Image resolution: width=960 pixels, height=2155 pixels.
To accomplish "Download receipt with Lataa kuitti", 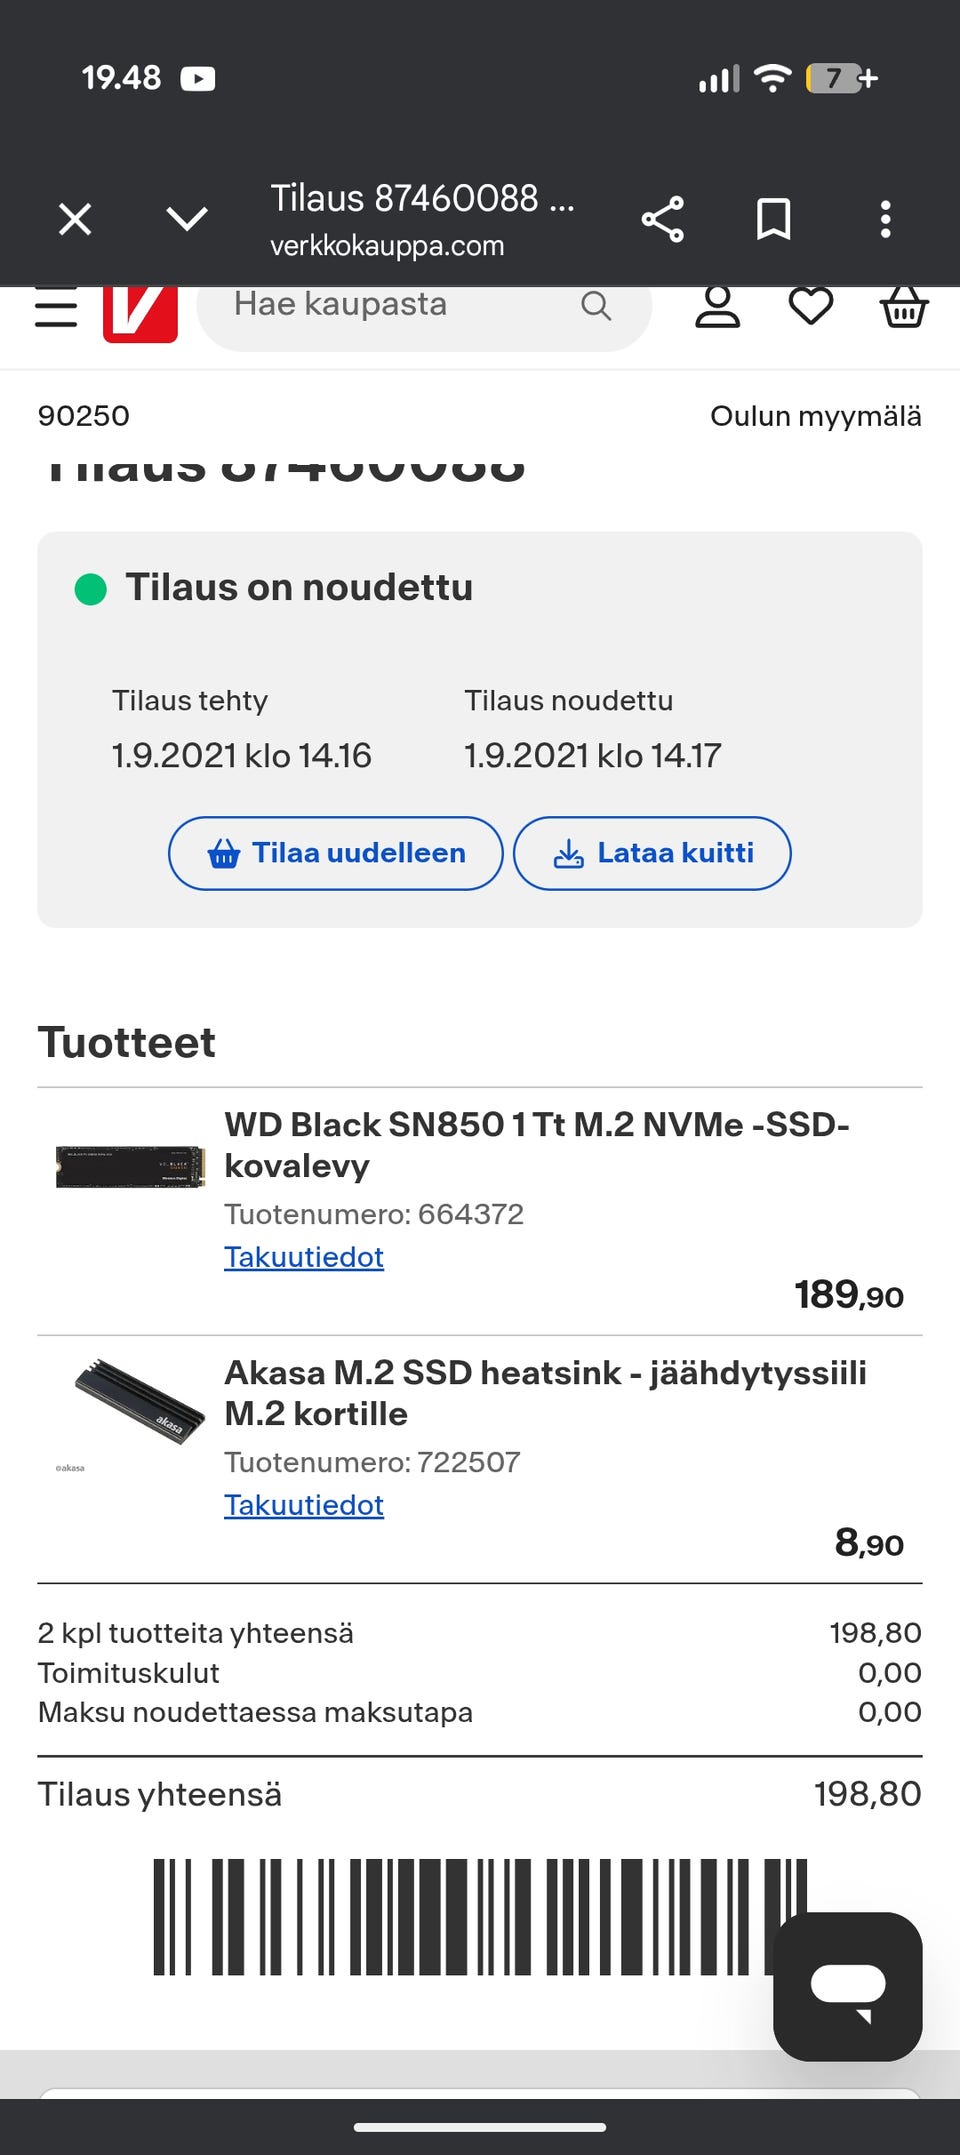I will point(652,853).
